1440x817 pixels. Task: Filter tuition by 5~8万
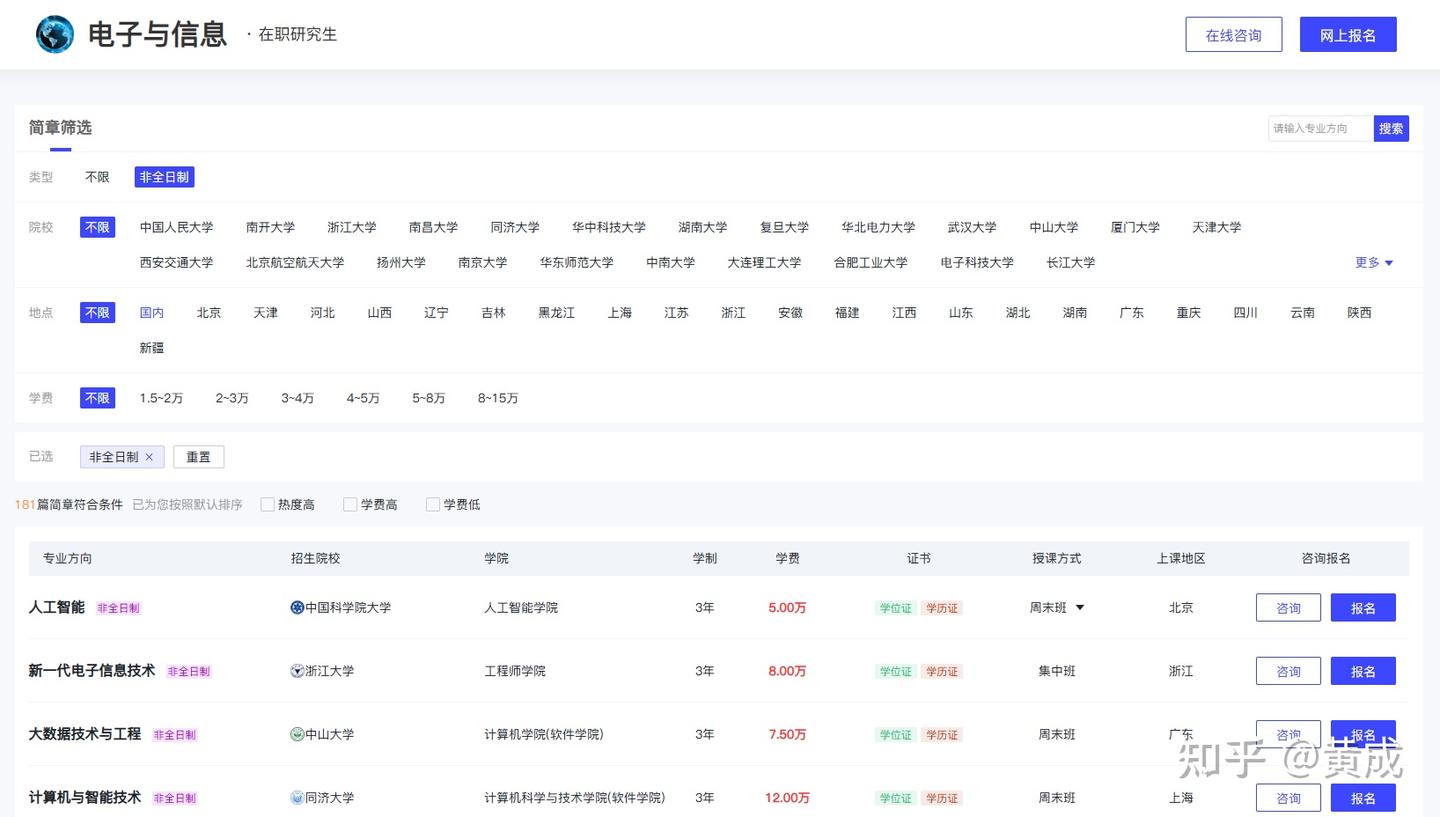tap(428, 398)
